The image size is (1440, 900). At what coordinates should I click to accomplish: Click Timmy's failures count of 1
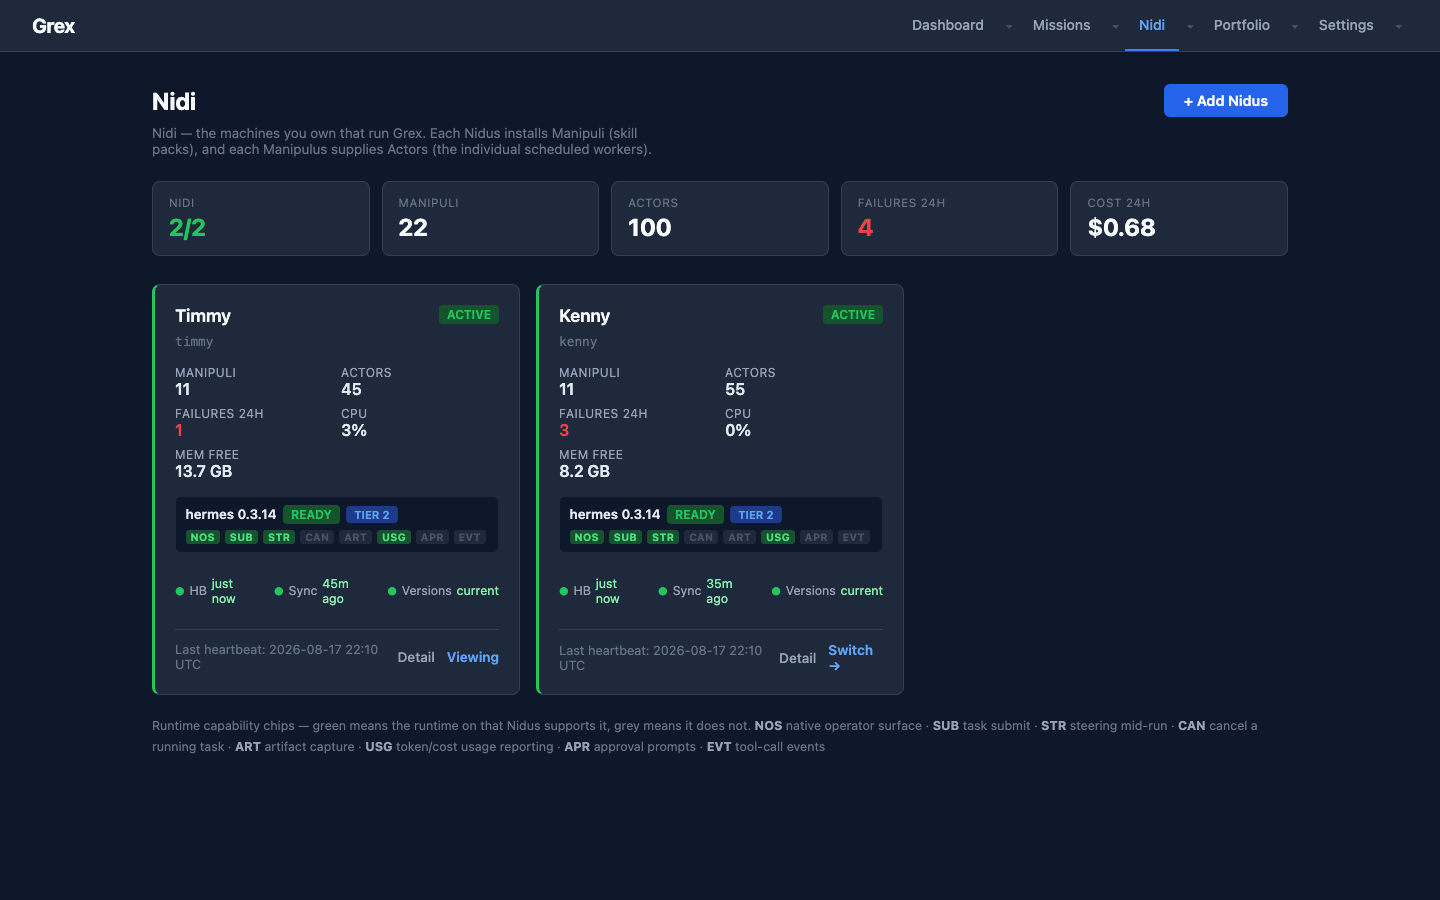[179, 430]
